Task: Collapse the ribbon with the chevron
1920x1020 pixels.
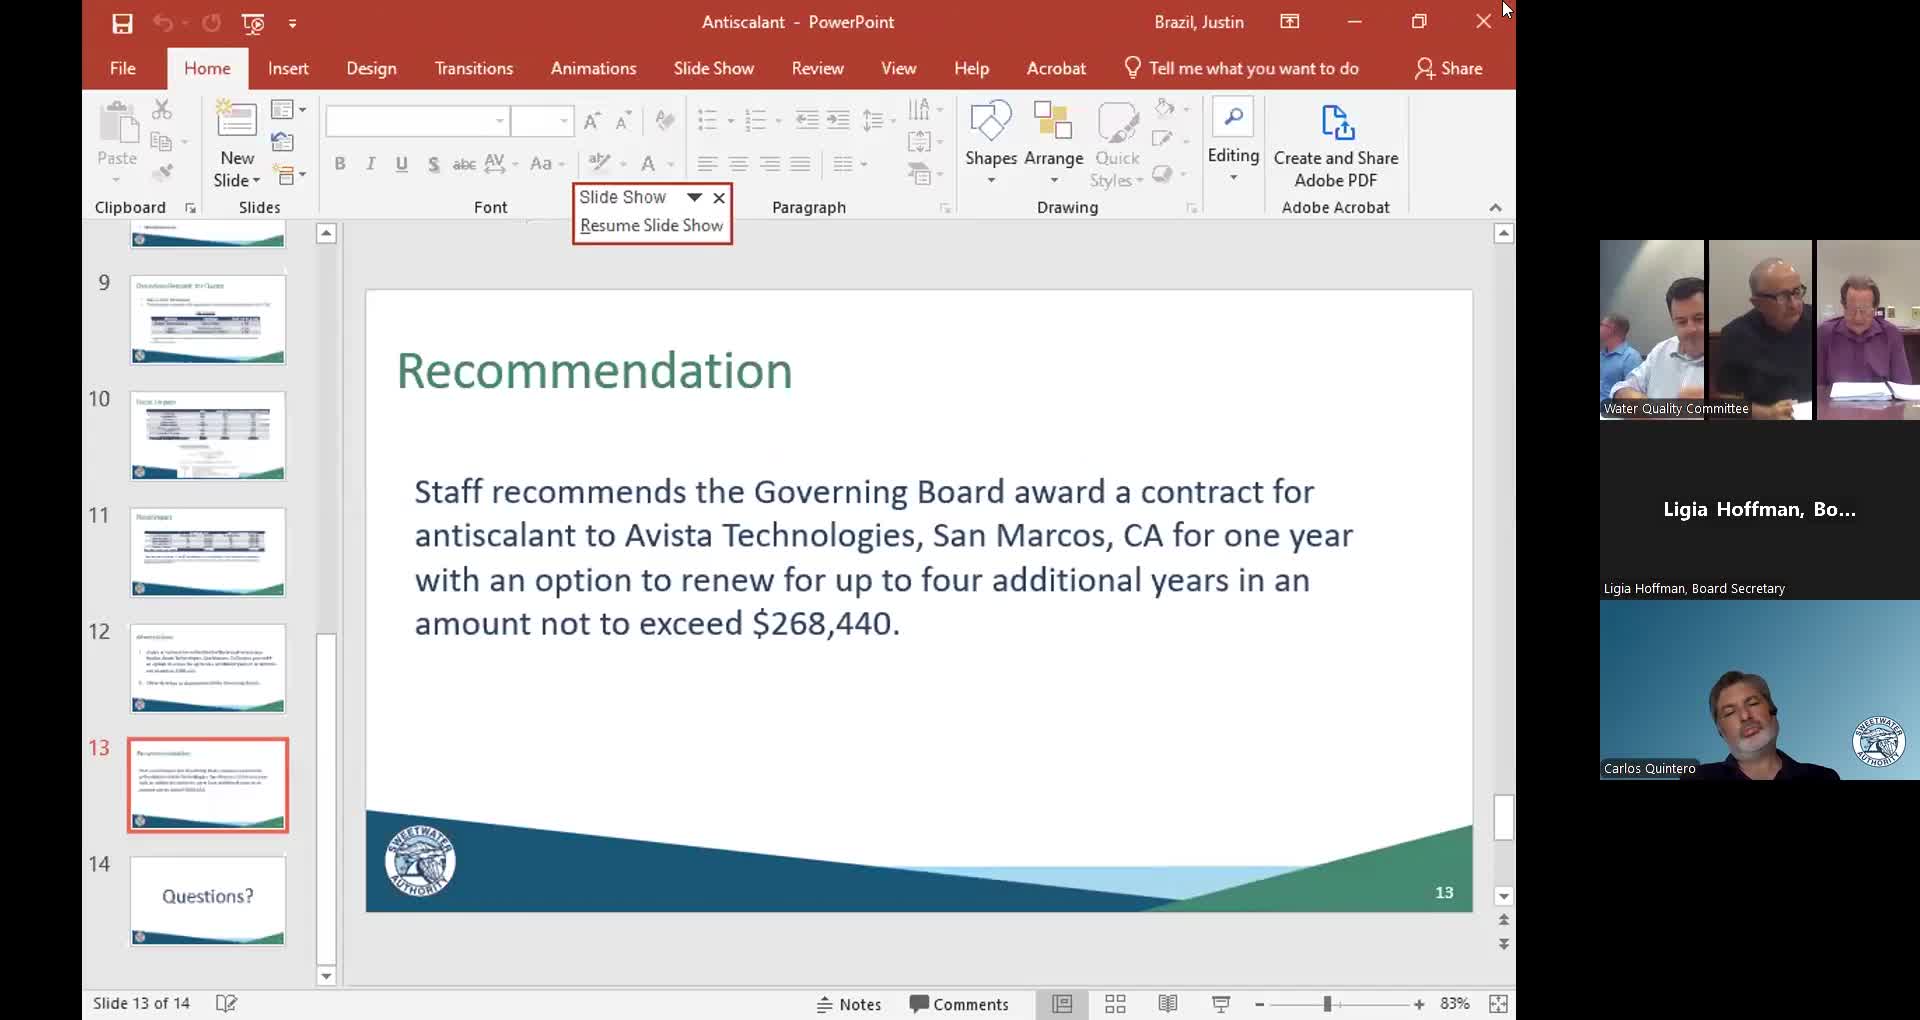Action: tap(1495, 208)
